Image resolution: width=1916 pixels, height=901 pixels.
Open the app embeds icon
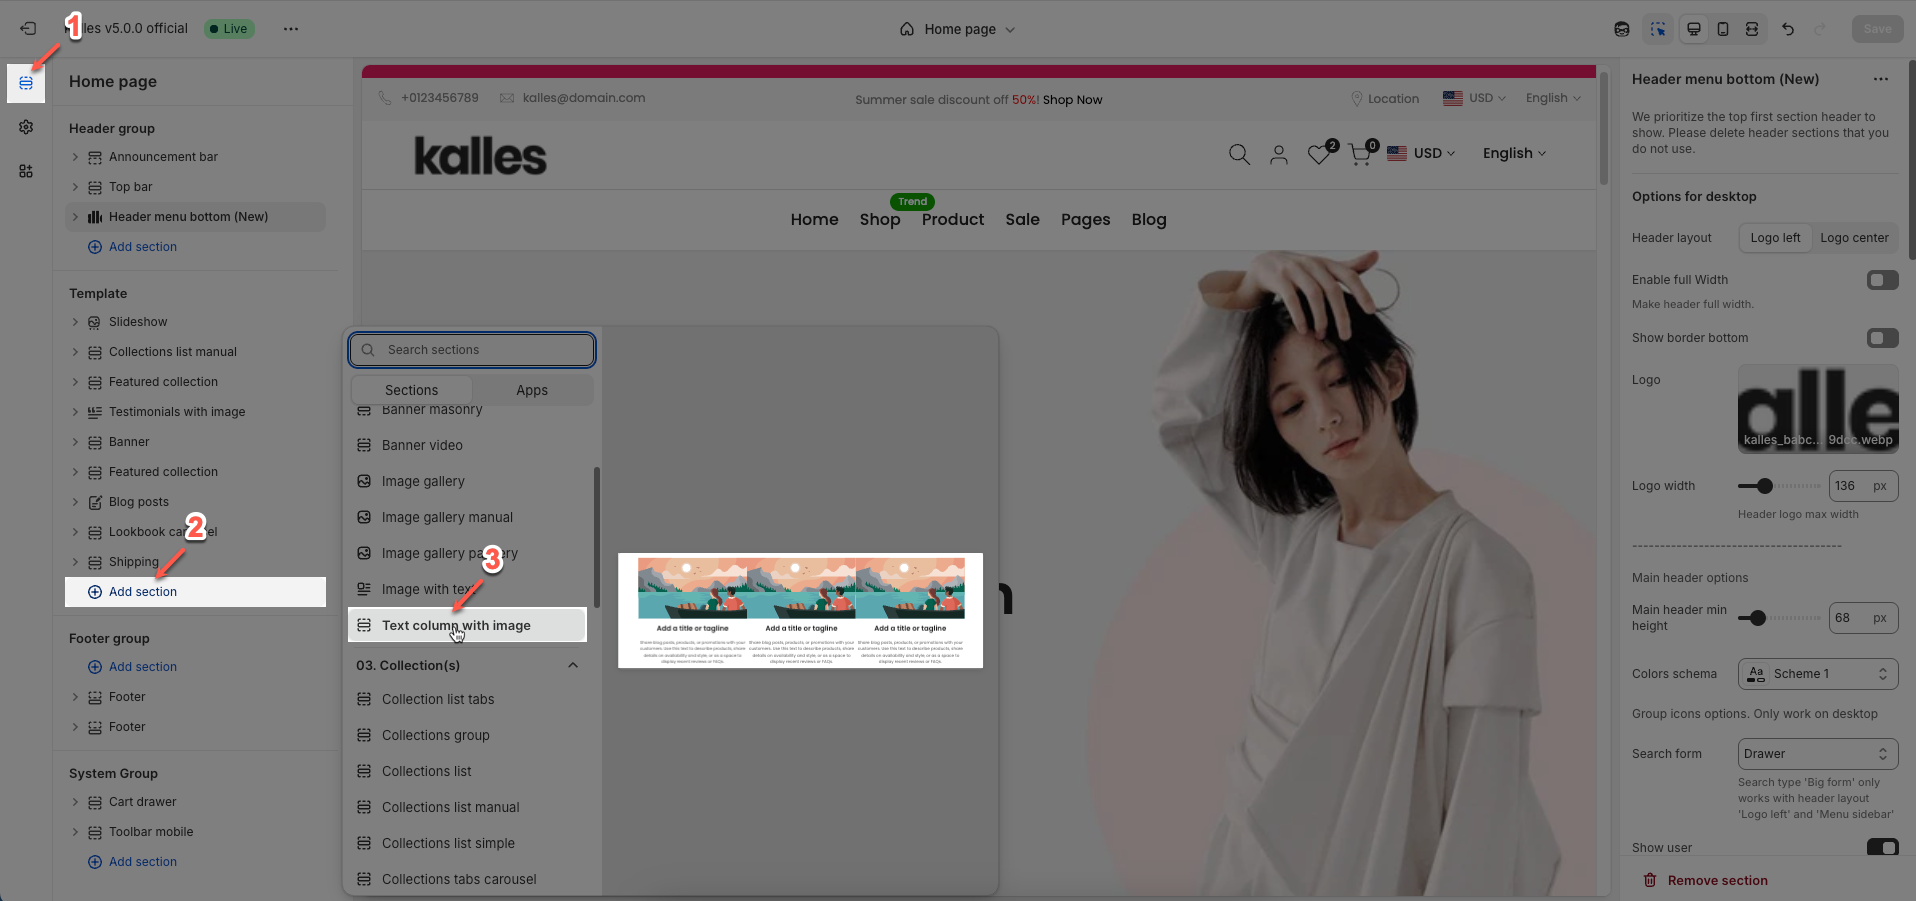[x=26, y=171]
